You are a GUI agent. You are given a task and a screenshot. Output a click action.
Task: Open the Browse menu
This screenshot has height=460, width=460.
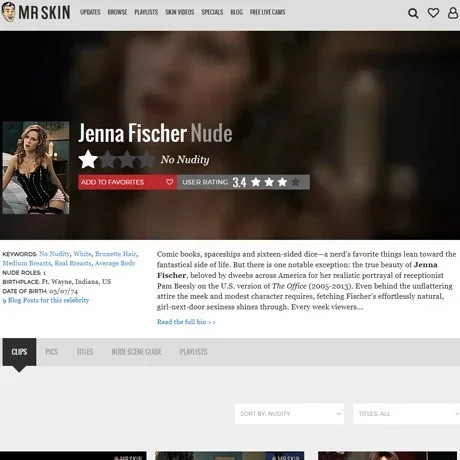(117, 12)
